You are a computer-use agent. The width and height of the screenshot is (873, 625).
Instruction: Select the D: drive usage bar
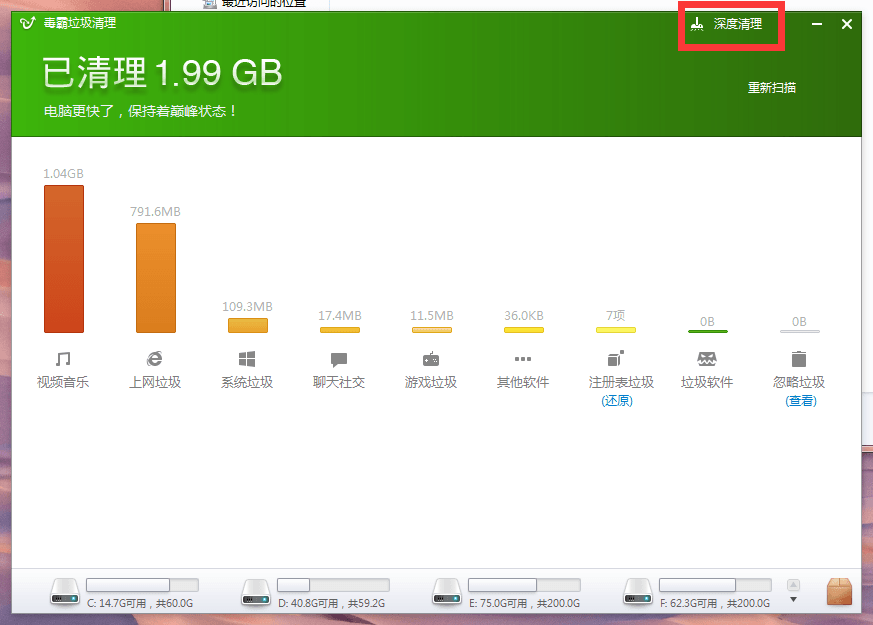pyautogui.click(x=333, y=585)
